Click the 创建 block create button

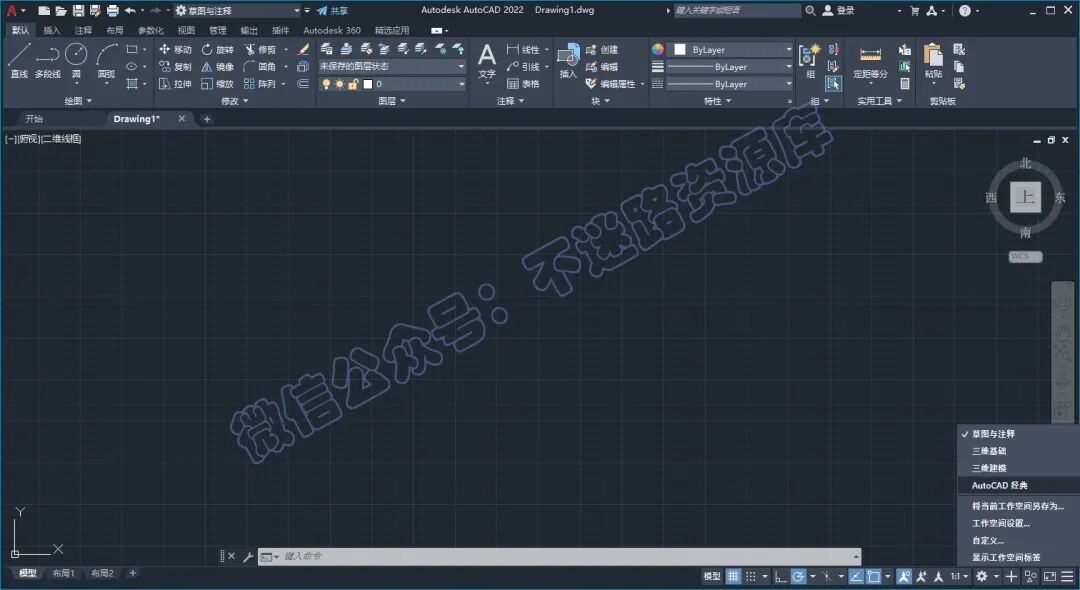(602, 50)
